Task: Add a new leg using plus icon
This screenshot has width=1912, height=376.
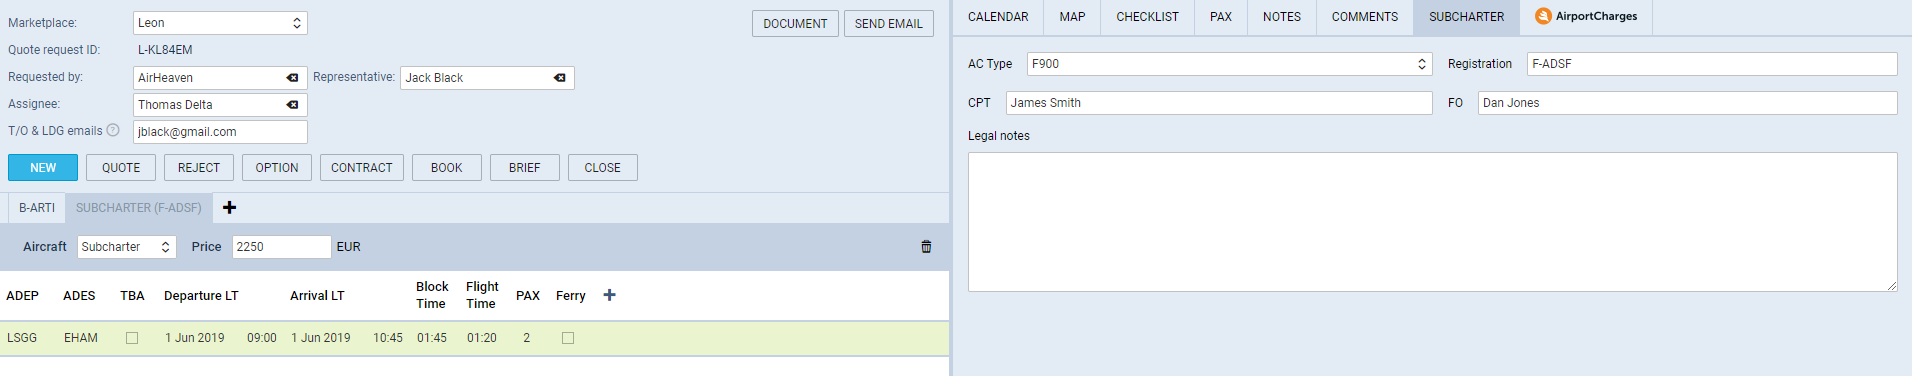Action: [x=609, y=295]
